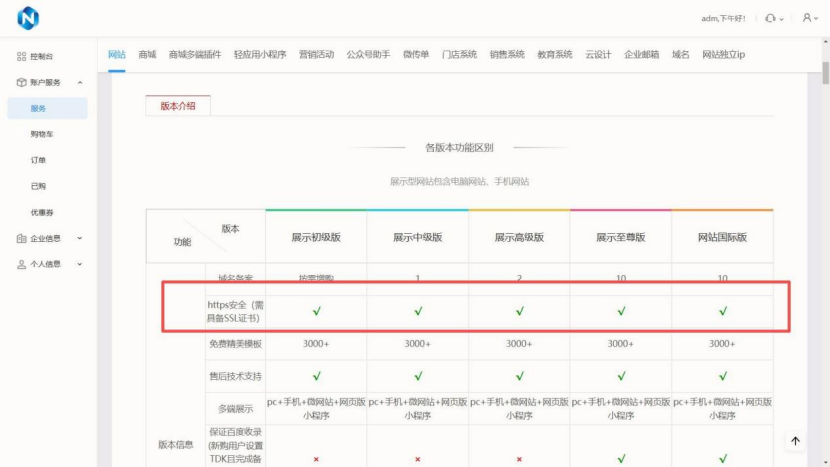Go to 购物车 in the sidebar
Screen dimensions: 830x467
click(42, 134)
